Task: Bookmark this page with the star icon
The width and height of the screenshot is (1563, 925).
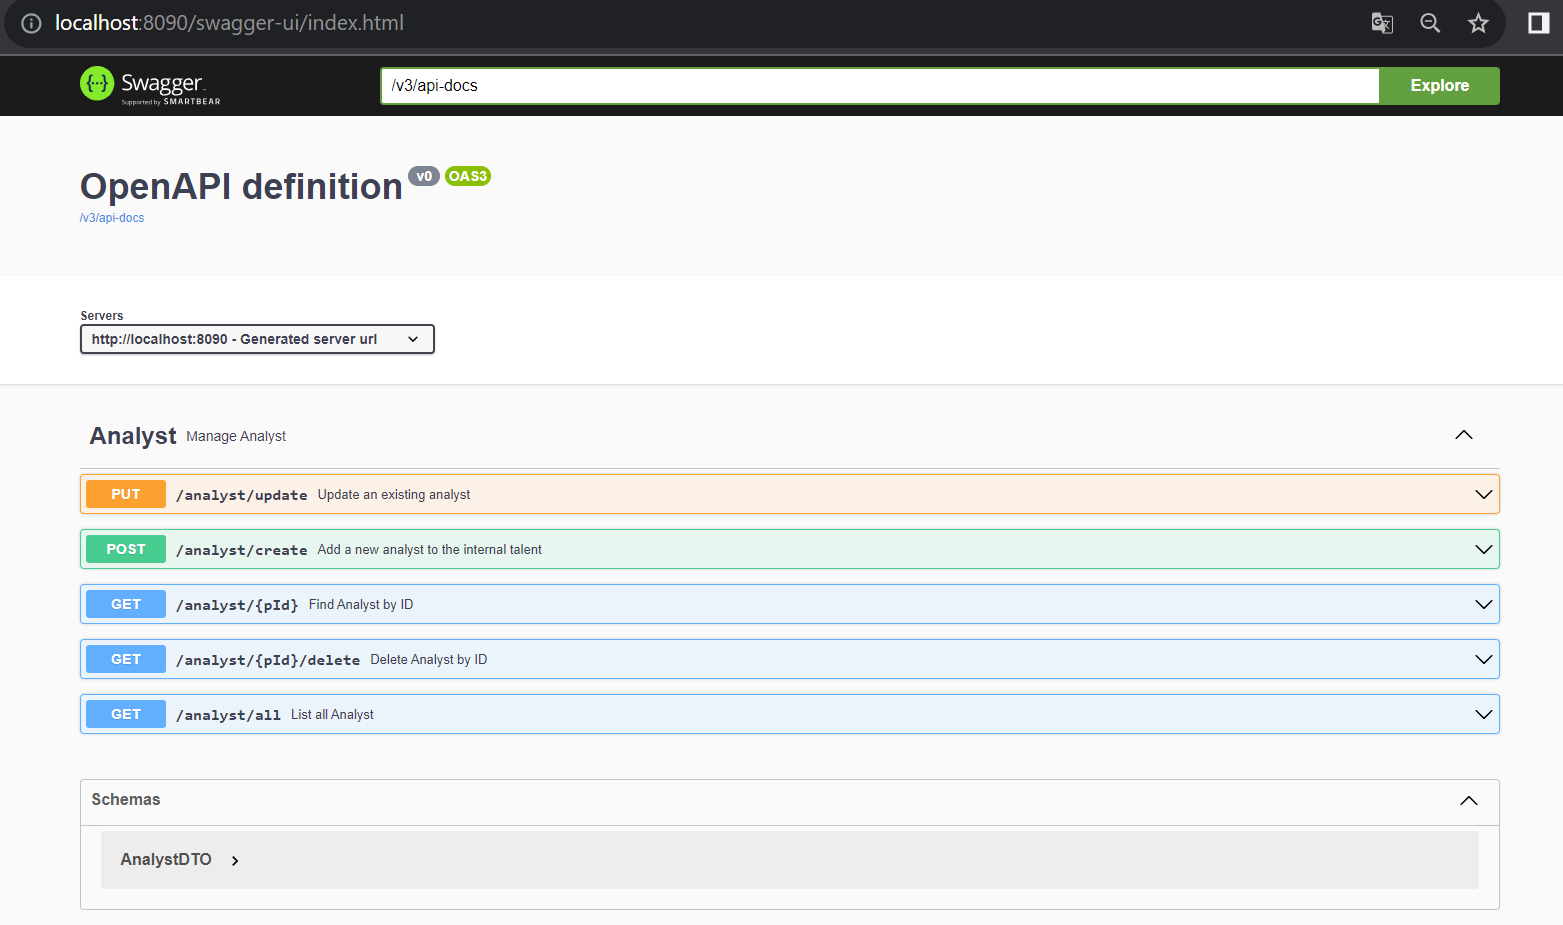Action: [1478, 23]
